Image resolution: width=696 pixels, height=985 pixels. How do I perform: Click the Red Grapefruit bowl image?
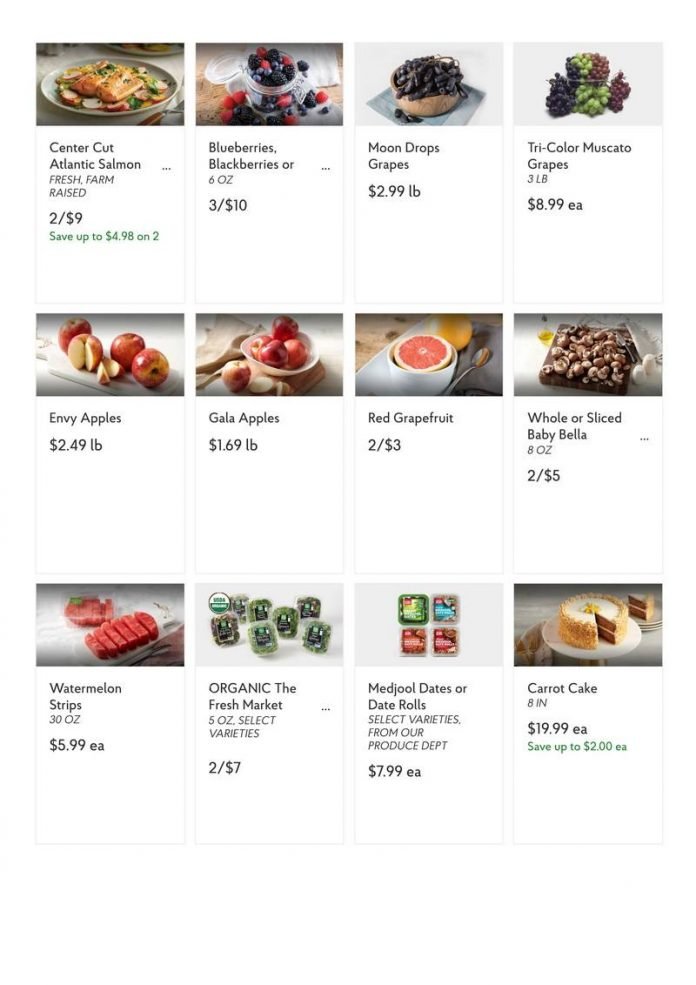(x=427, y=354)
